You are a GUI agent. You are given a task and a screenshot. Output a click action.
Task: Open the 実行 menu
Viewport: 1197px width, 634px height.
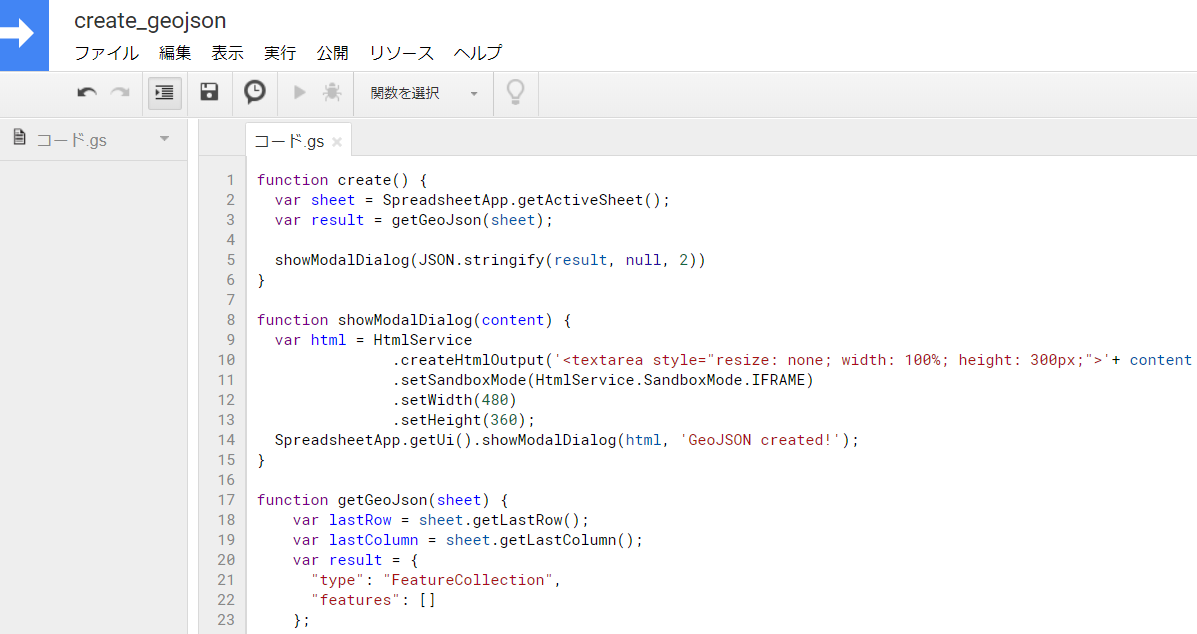[x=280, y=53]
